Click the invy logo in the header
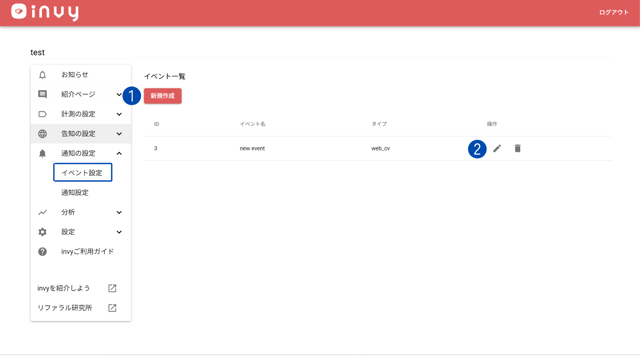The height and width of the screenshot is (362, 644). click(x=45, y=12)
